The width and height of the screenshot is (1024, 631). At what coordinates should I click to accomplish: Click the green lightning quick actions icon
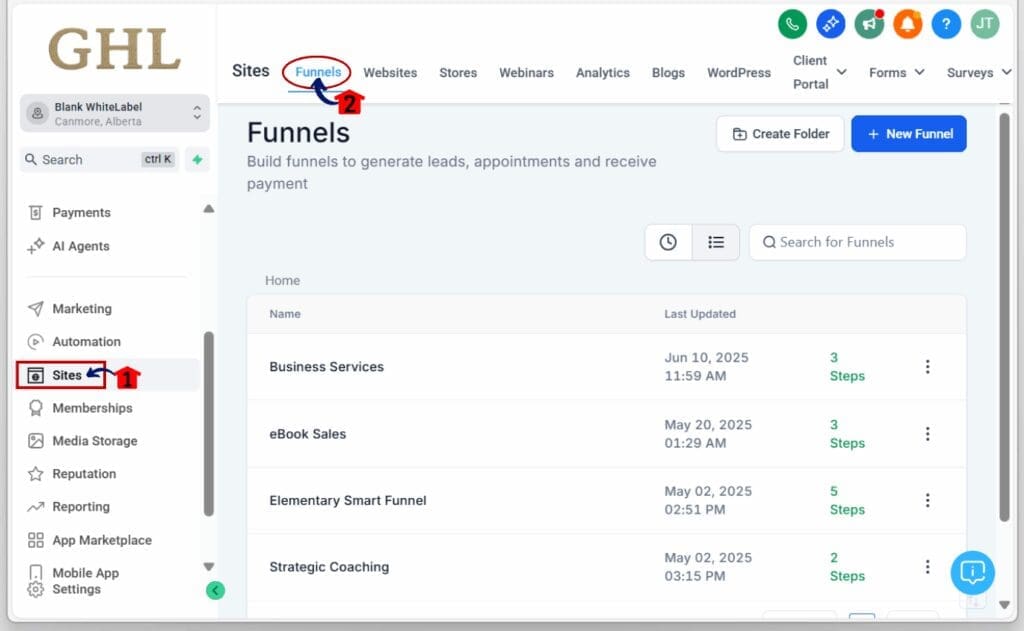(197, 159)
